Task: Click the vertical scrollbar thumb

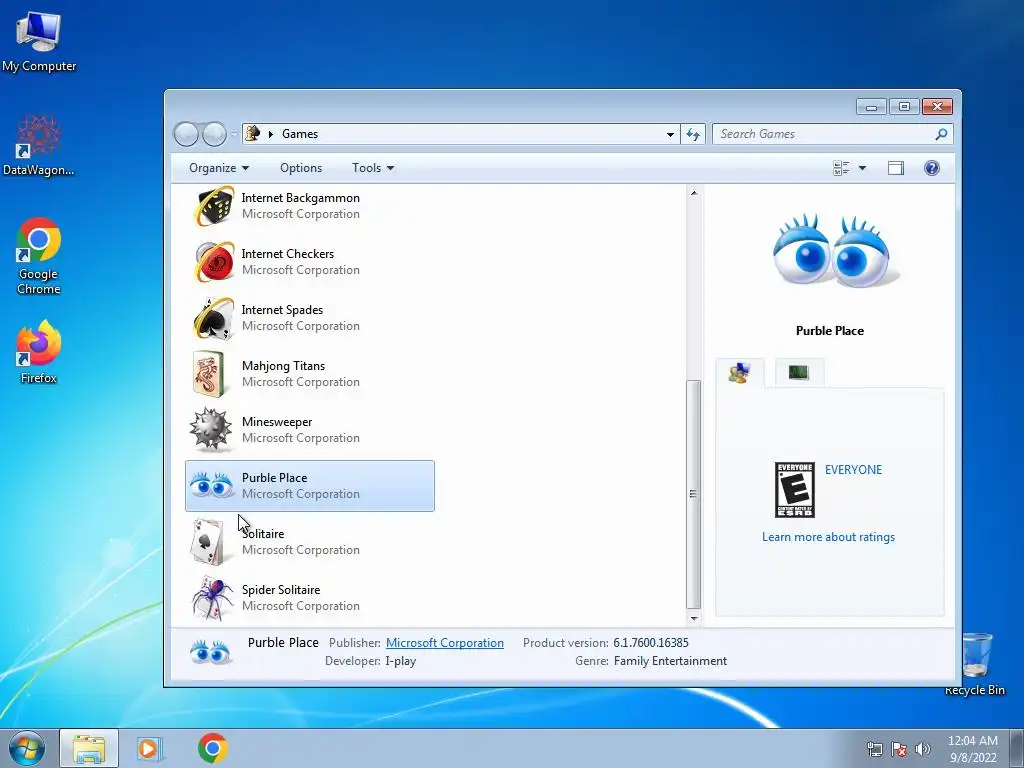Action: (x=694, y=494)
